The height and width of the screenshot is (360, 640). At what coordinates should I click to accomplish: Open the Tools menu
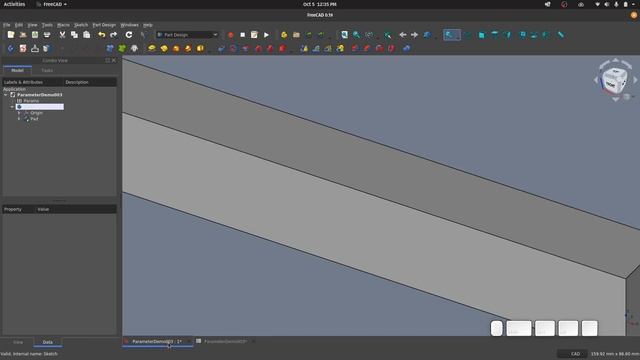[x=47, y=25]
